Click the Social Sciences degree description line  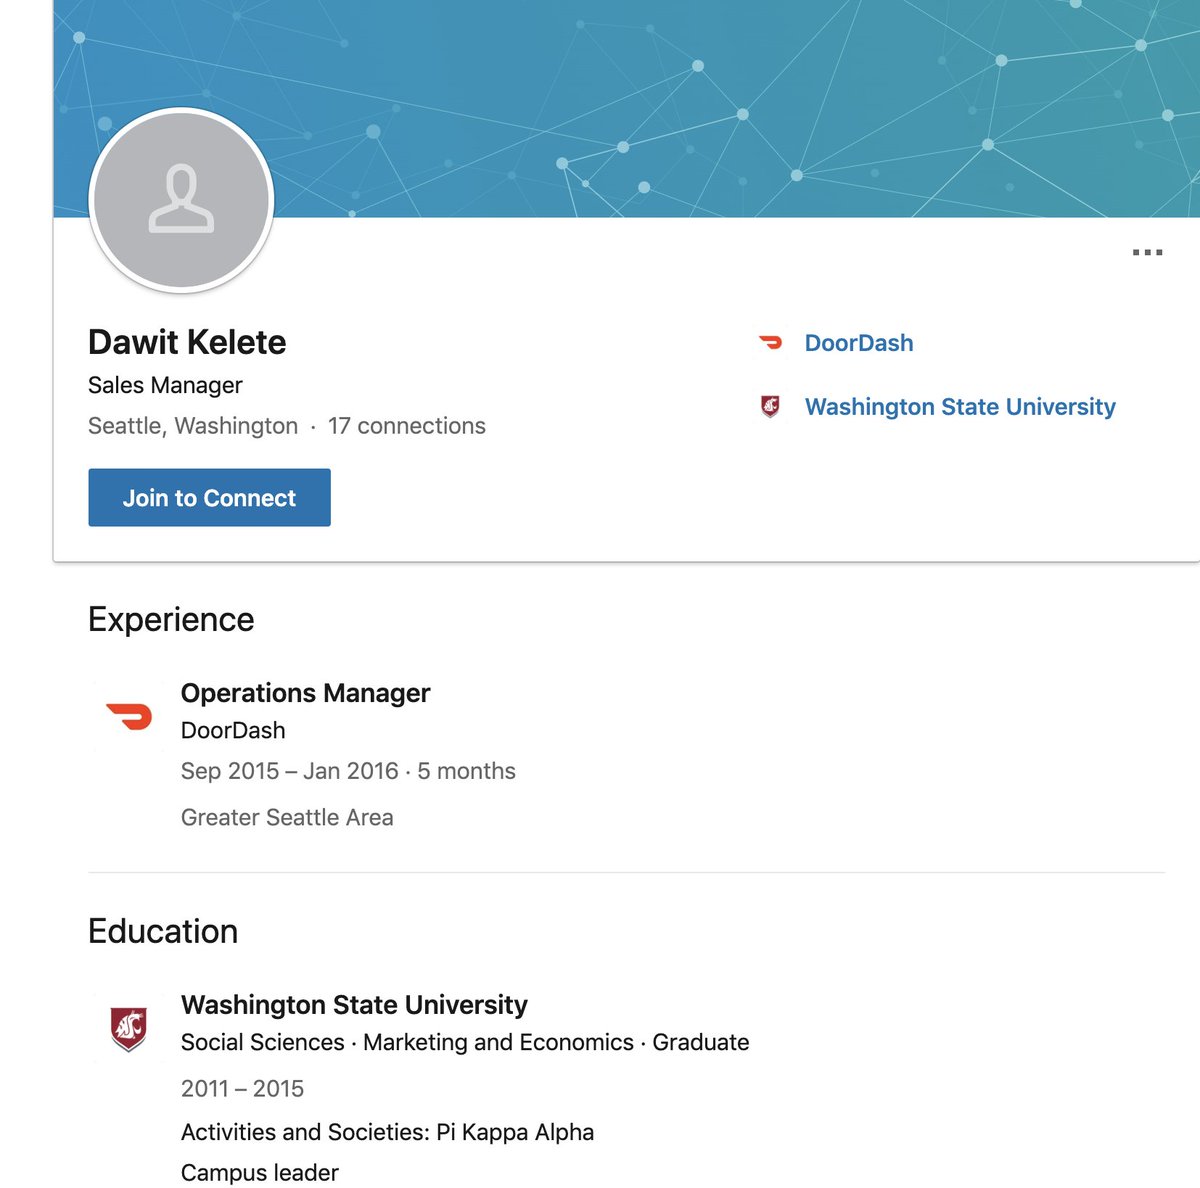[x=465, y=1042]
